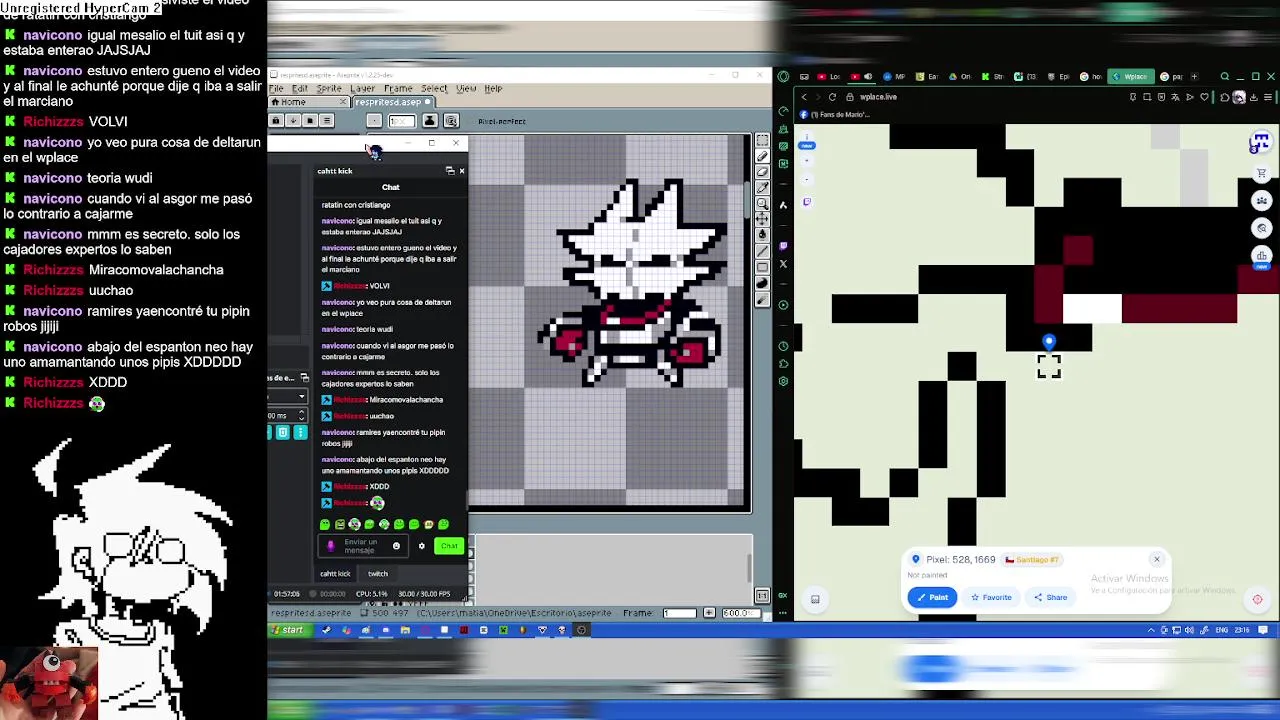
Task: Select the Contour blob tool in Aseprite
Action: click(762, 283)
